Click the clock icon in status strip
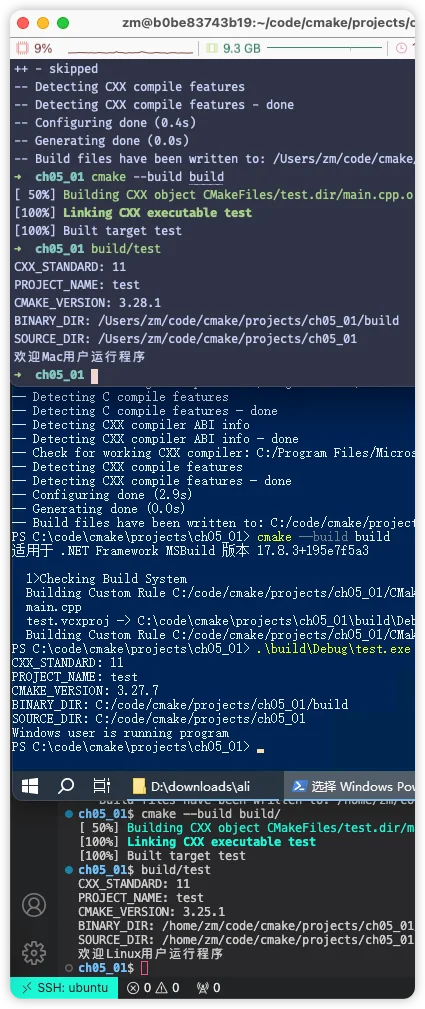The image size is (425, 1009). tap(402, 48)
